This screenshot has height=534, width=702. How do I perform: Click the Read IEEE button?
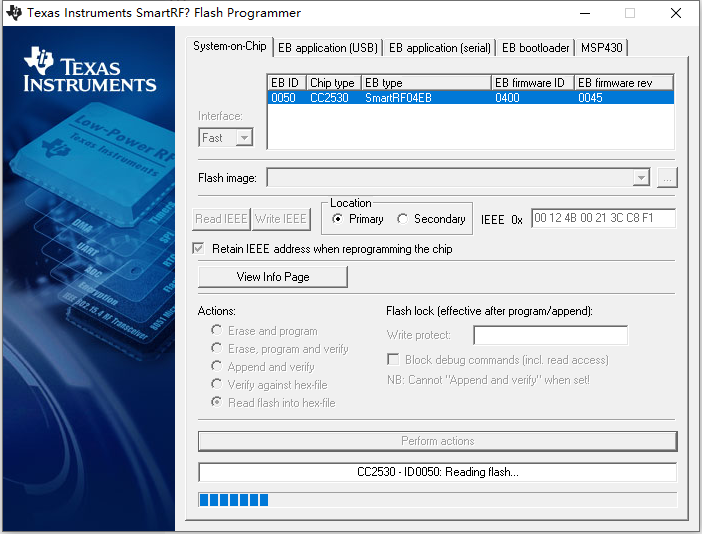(x=221, y=219)
